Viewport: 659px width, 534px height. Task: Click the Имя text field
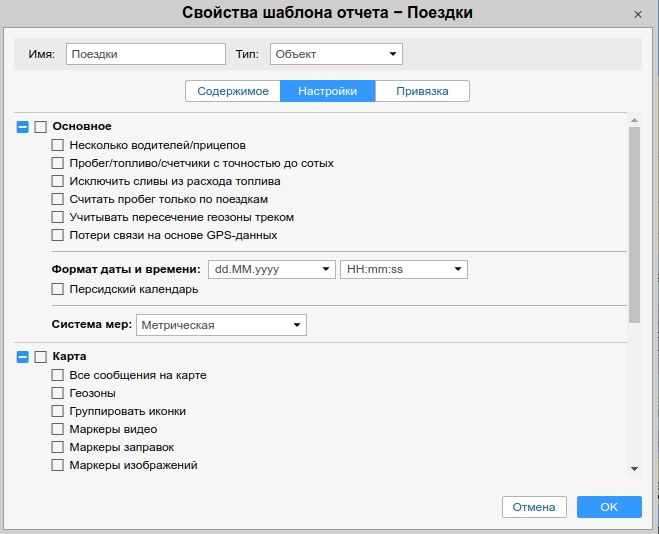tap(146, 54)
